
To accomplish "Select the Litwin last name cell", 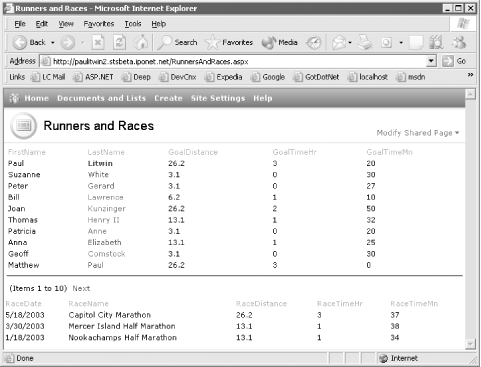I will [100, 163].
